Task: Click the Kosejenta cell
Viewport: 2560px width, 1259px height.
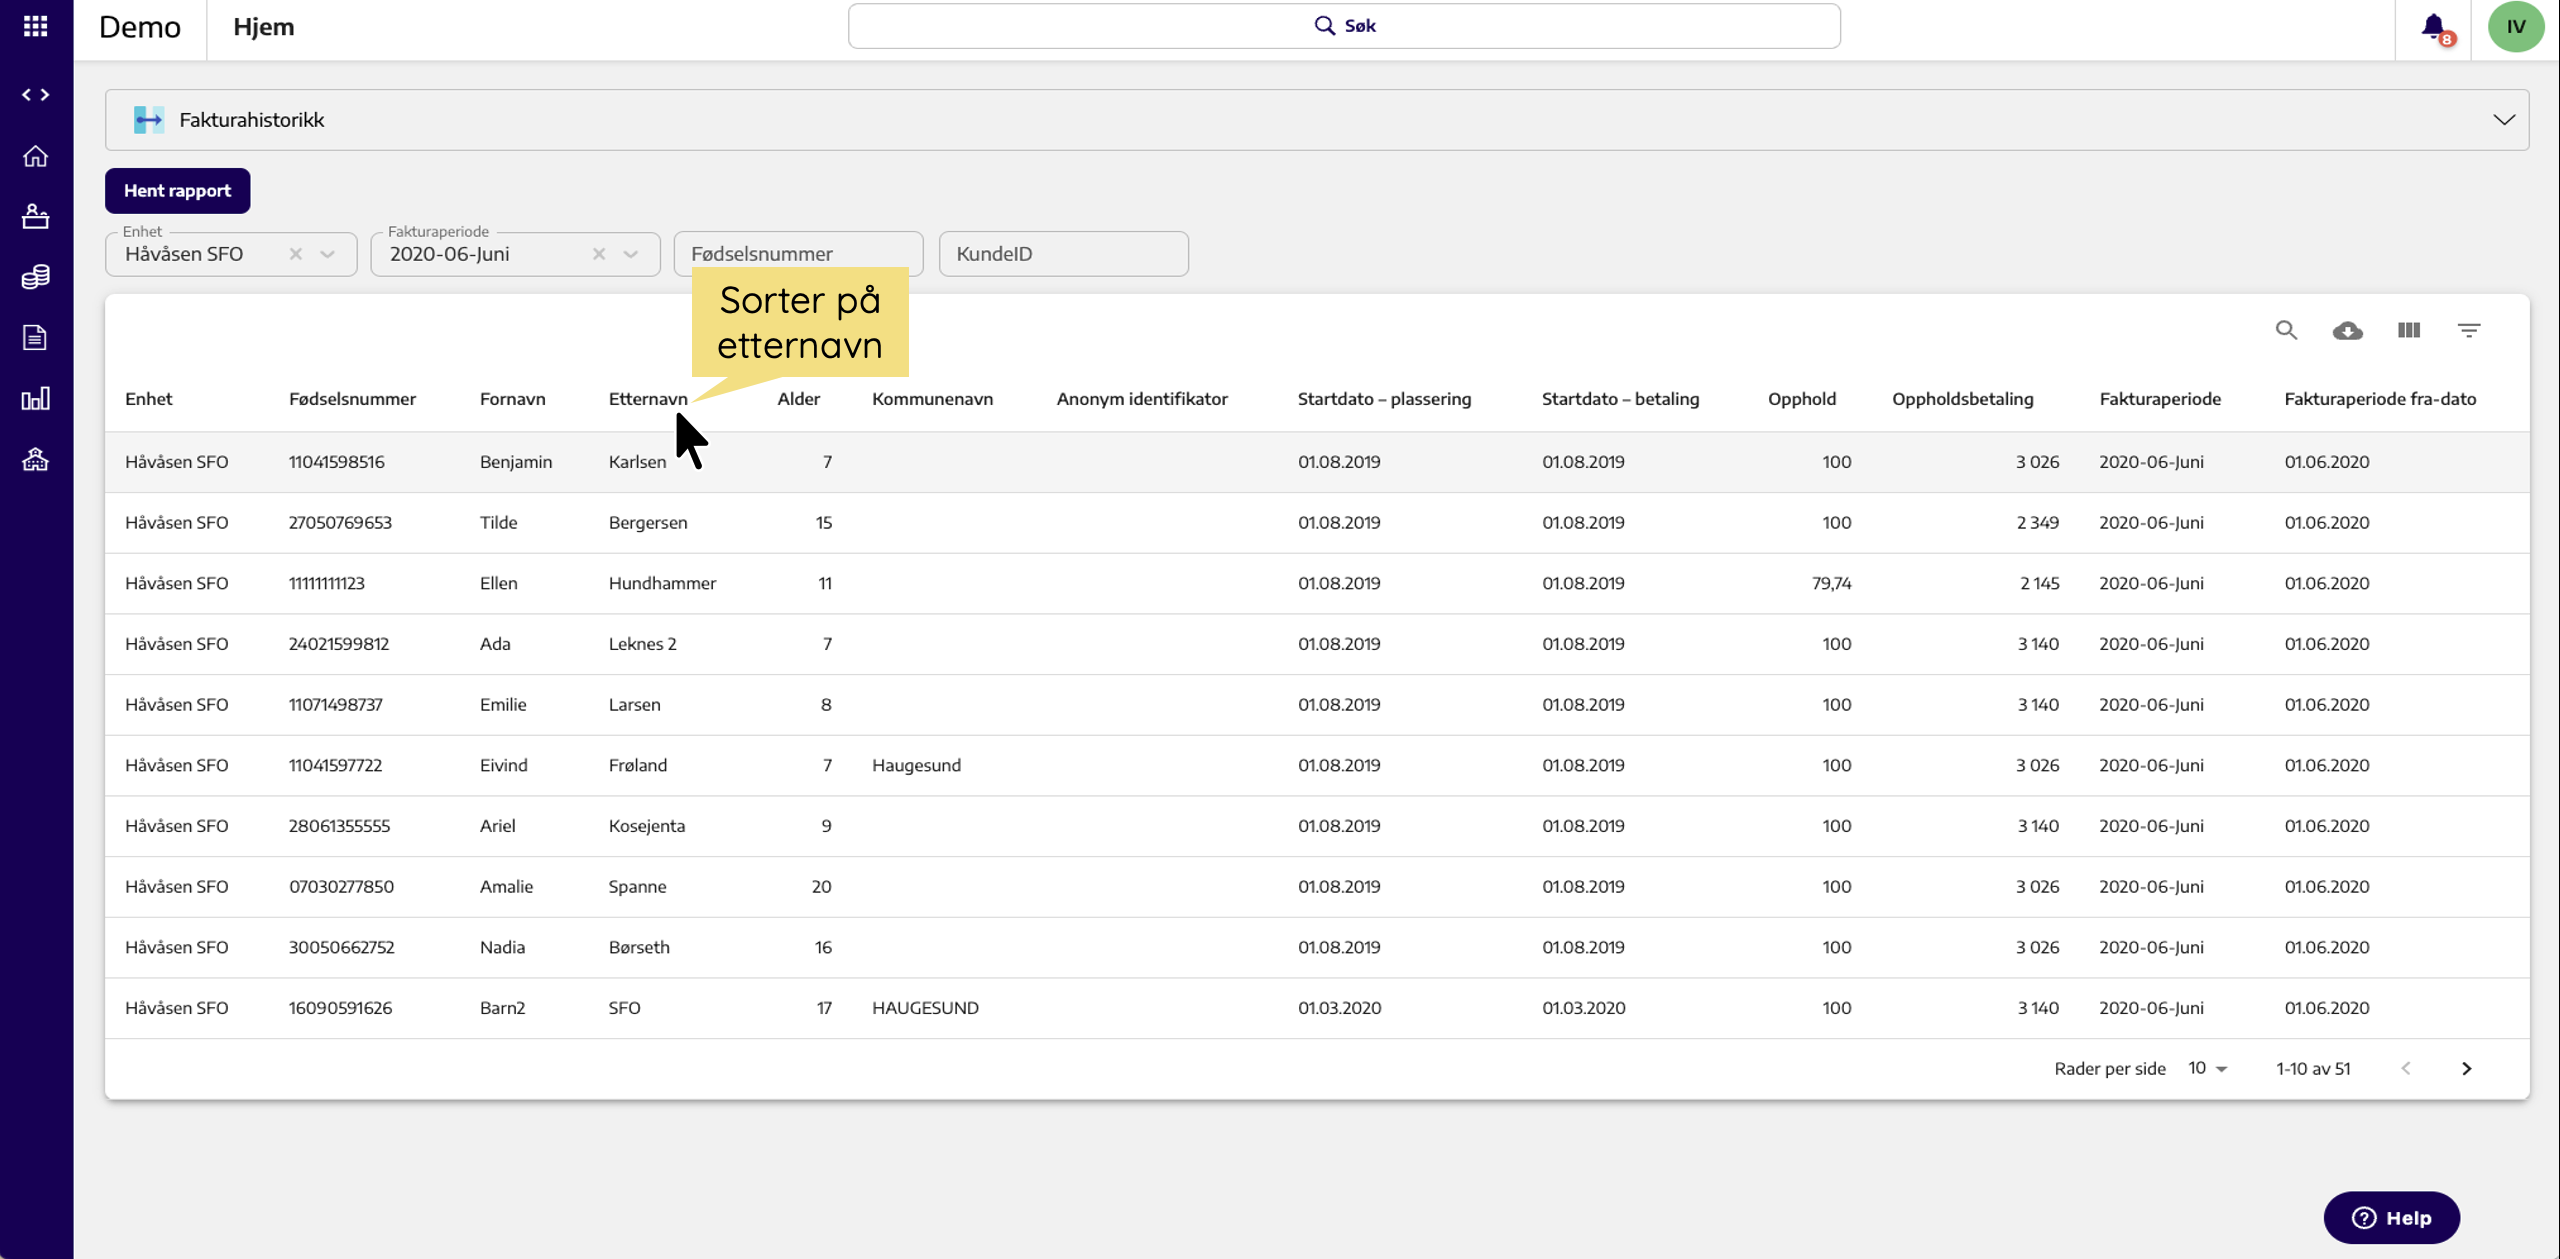Action: [647, 826]
